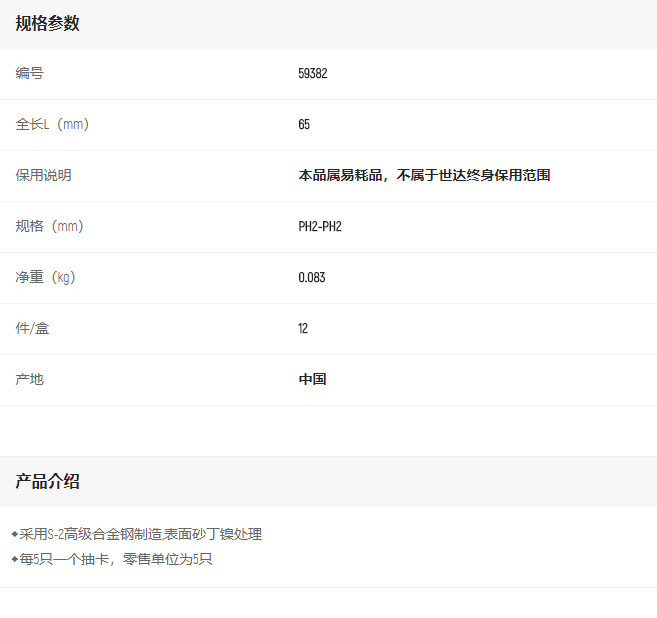Select the 规格(mm) label
657x618 pixels.
click(50, 227)
